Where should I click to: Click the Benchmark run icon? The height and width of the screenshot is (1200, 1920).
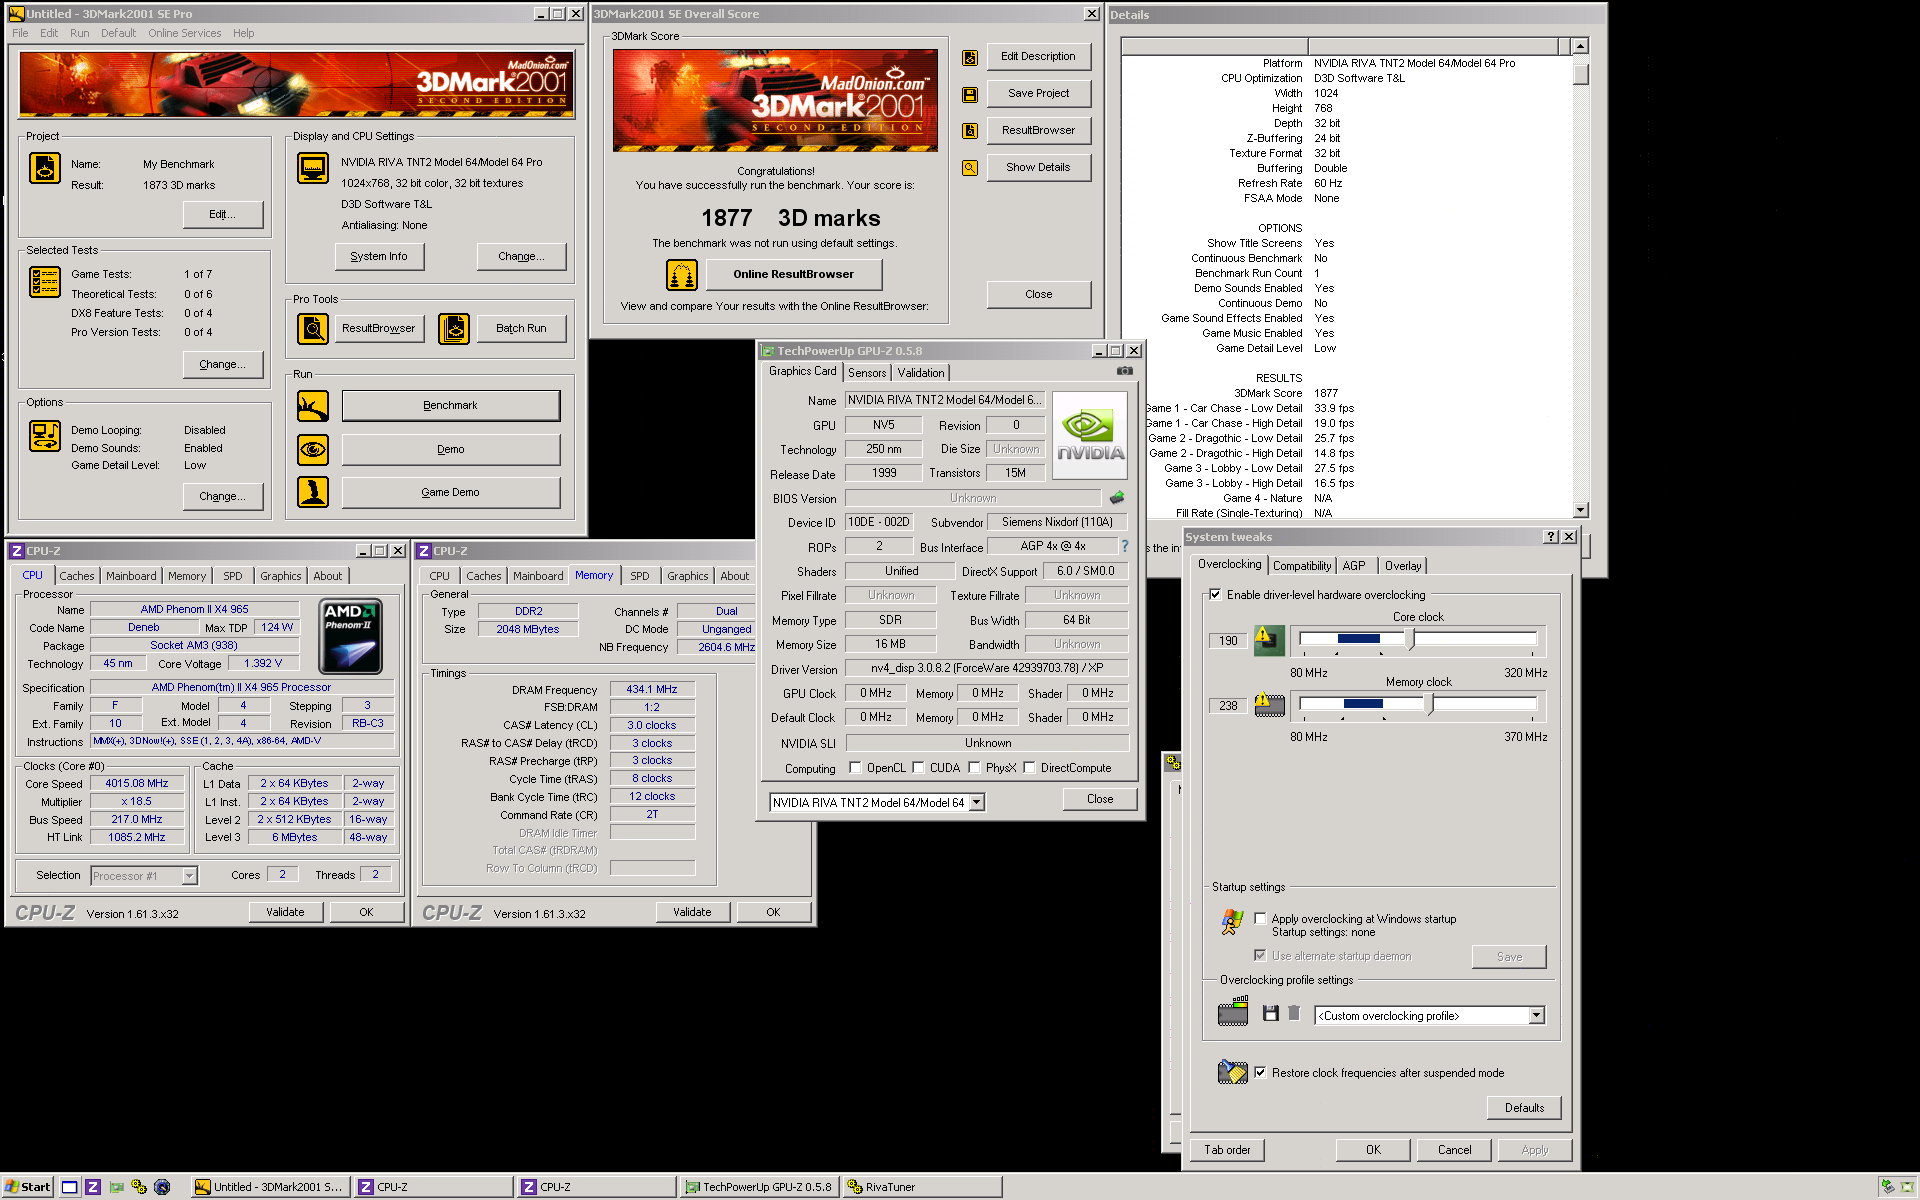[313, 406]
